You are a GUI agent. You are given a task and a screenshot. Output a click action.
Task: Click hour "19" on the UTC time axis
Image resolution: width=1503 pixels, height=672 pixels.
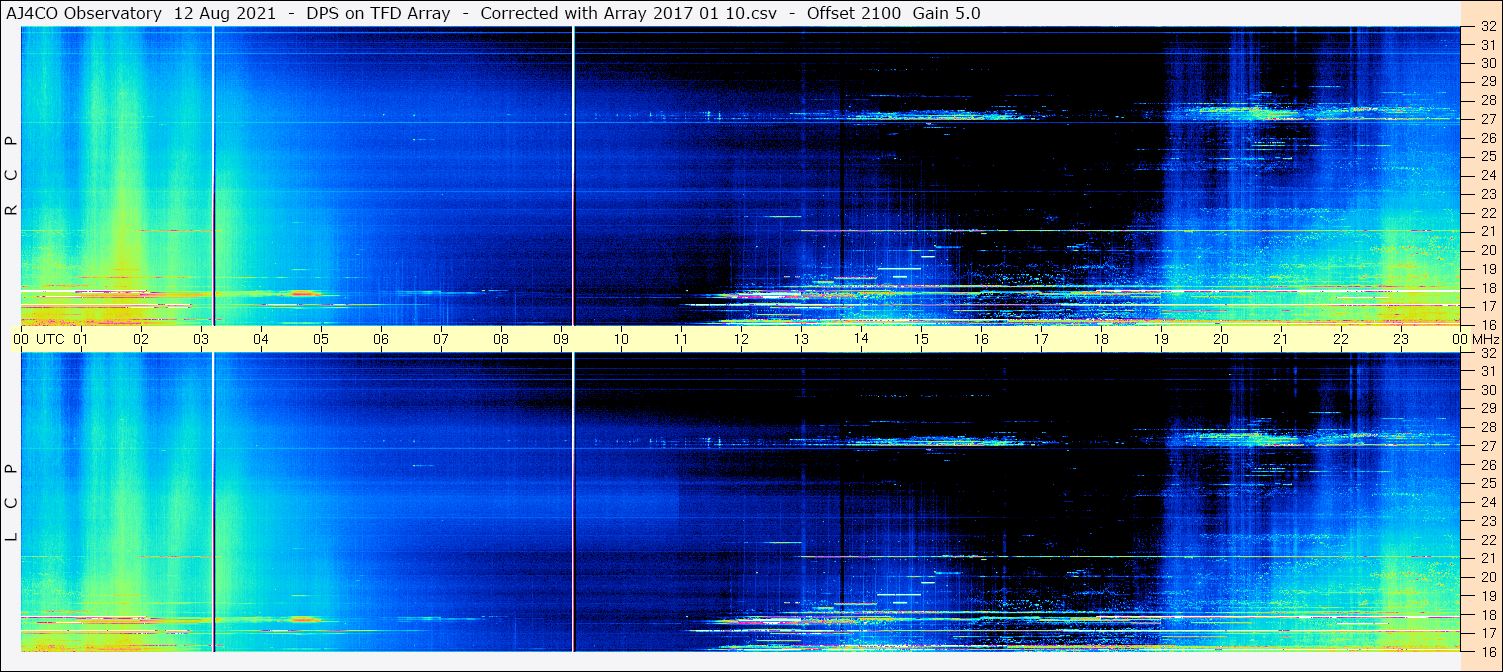point(1161,339)
